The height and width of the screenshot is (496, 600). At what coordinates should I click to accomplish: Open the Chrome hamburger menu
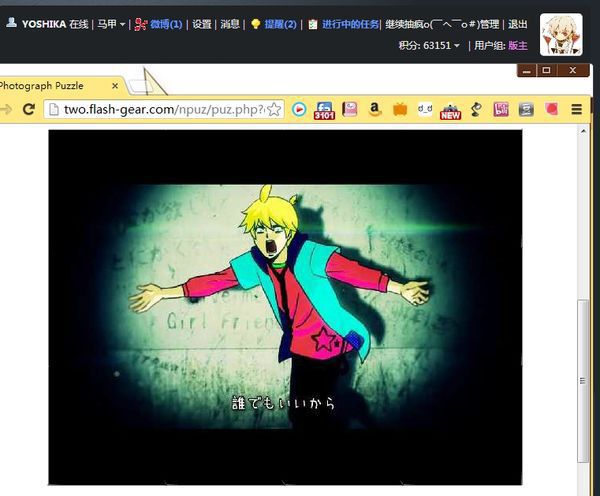(577, 109)
